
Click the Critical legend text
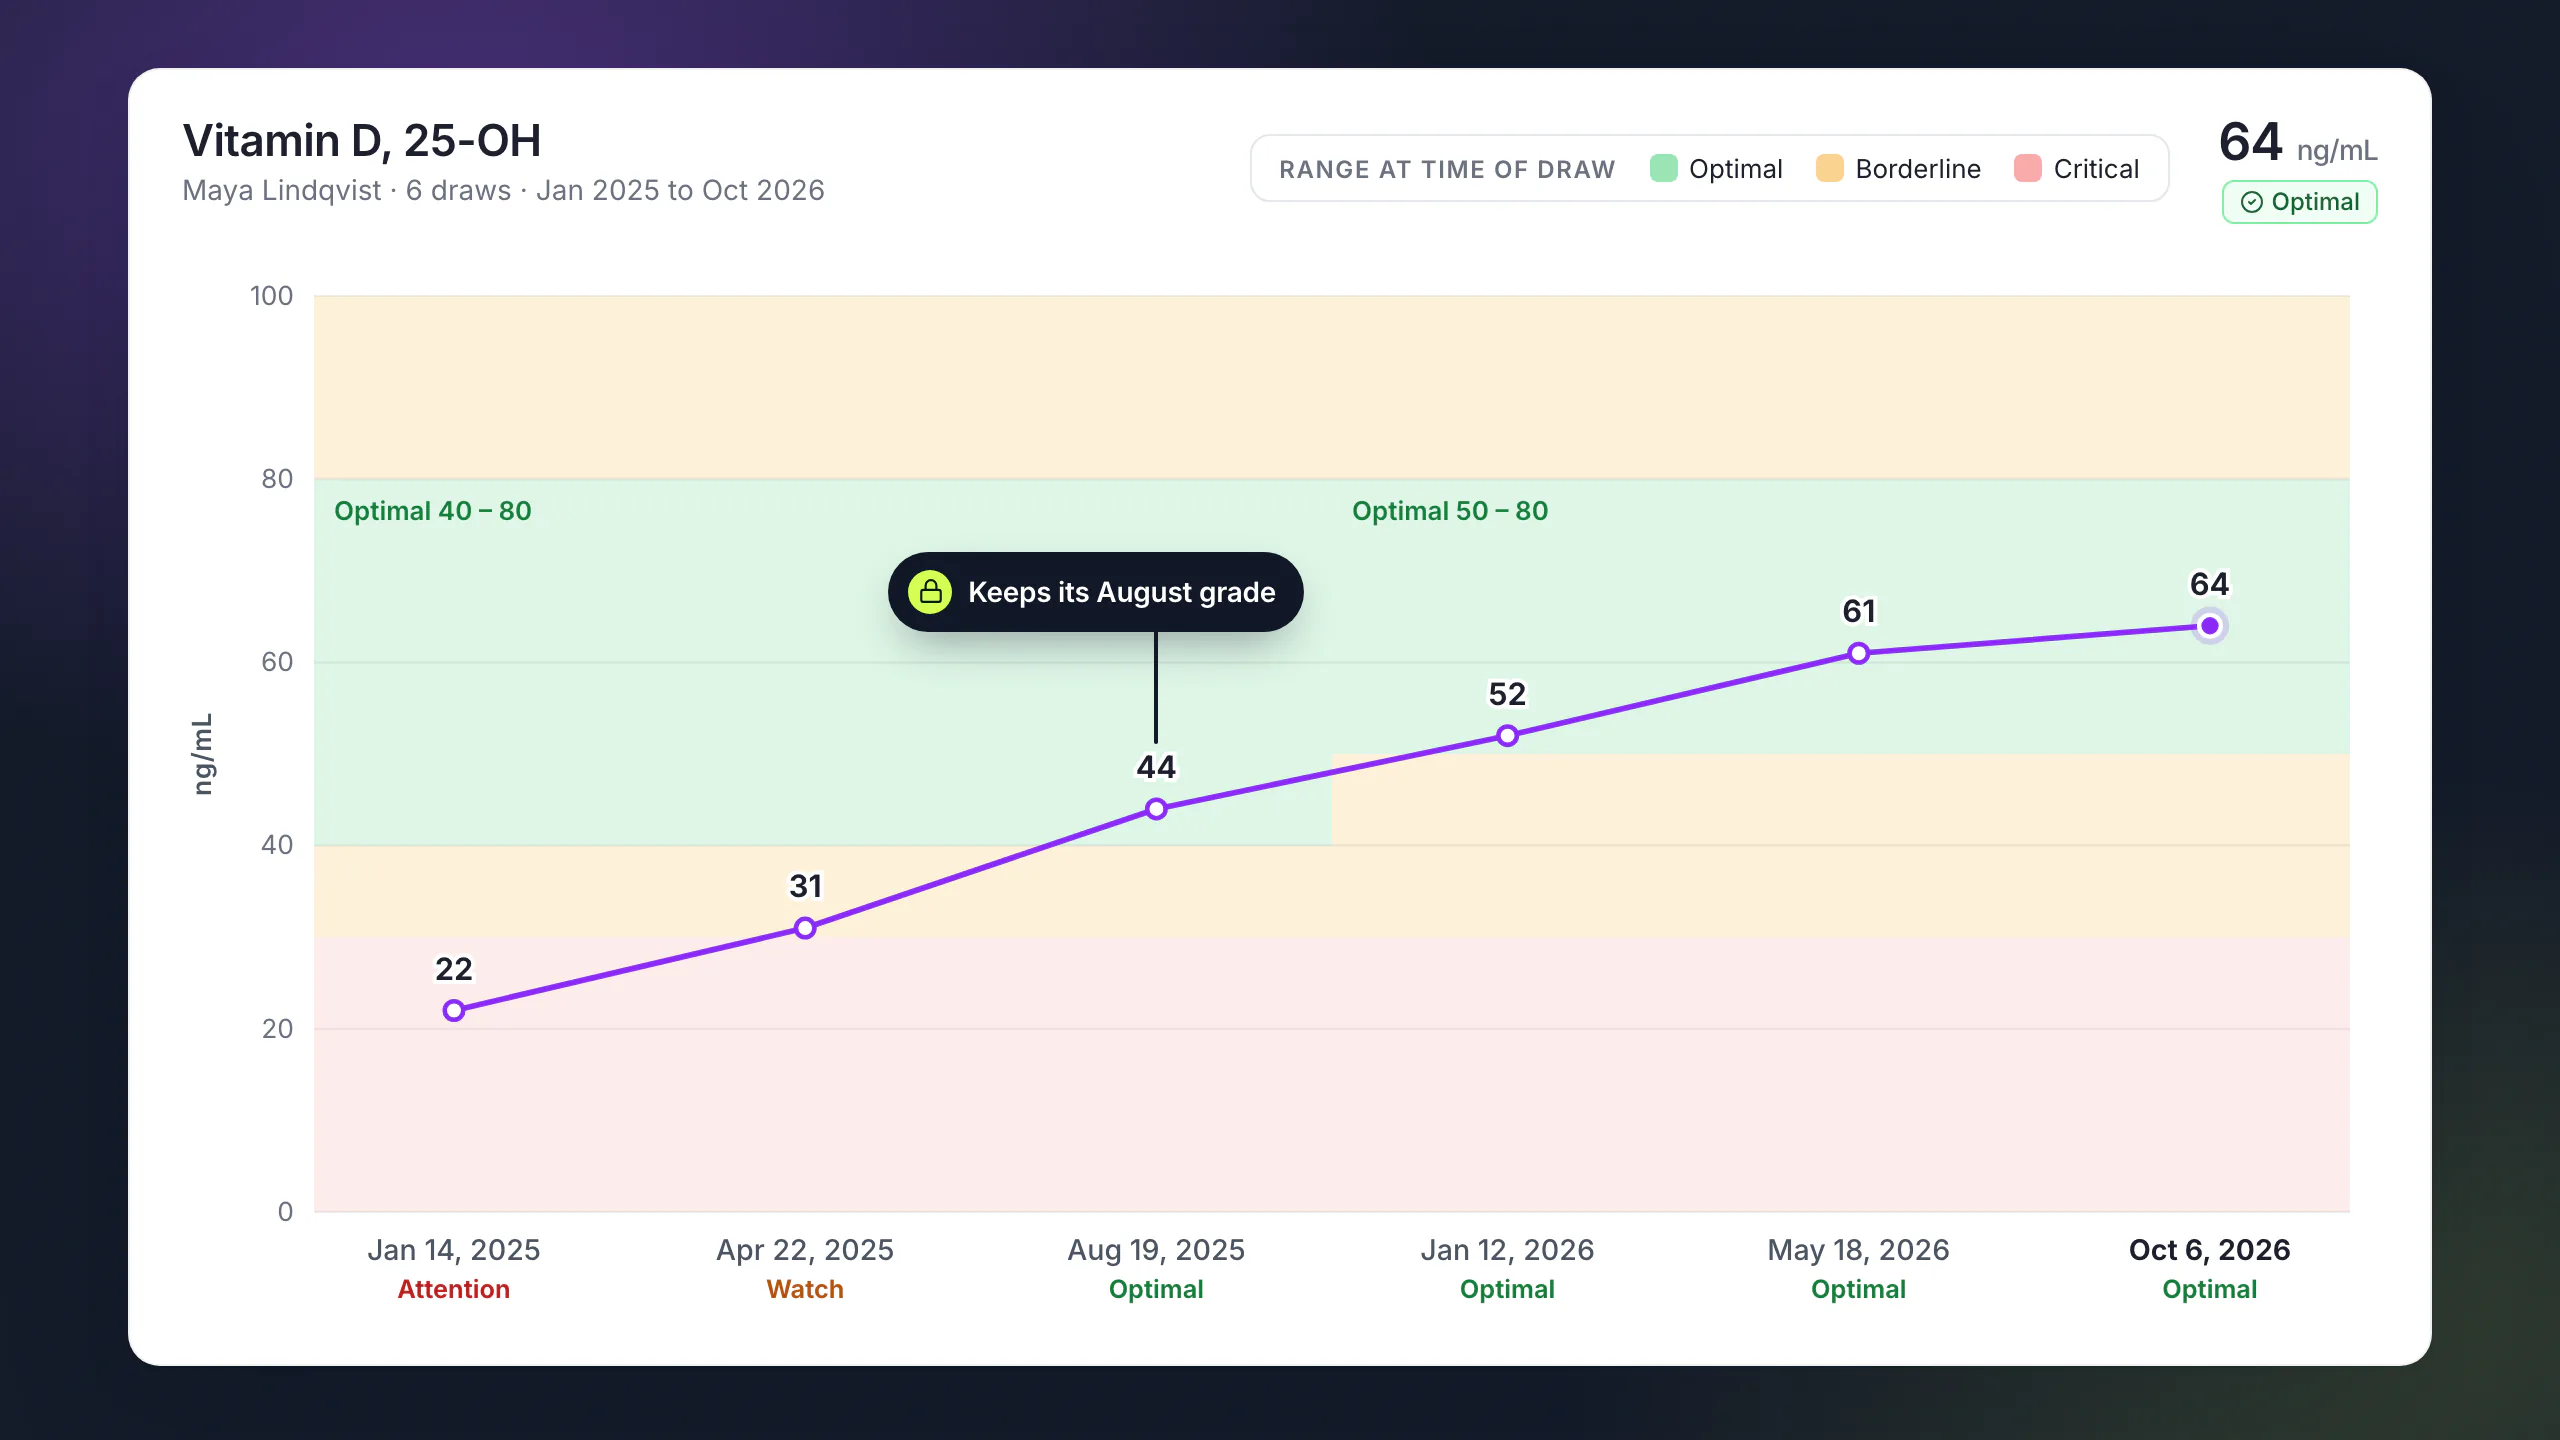pyautogui.click(x=2096, y=169)
